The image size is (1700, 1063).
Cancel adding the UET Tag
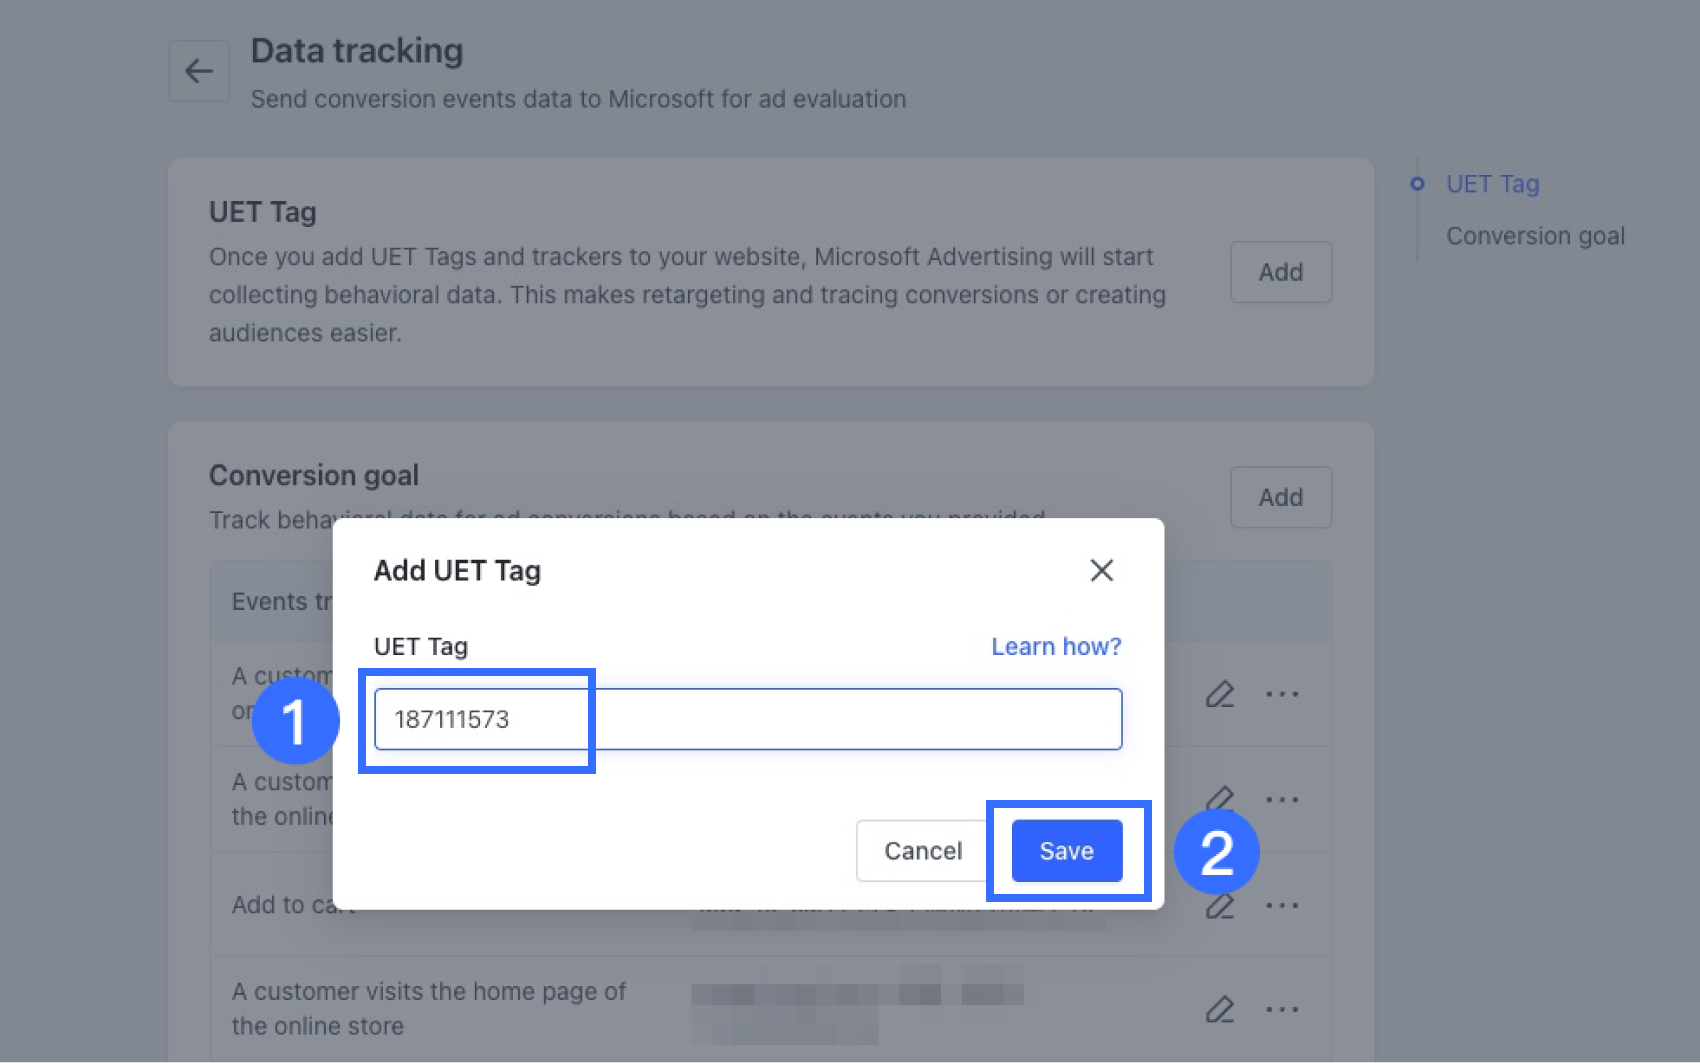tap(922, 851)
